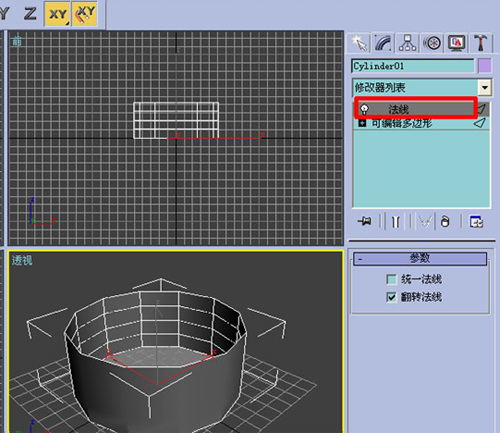This screenshot has width=500, height=433.
Task: Expand the 可编辑多边形 stack entry
Action: pyautogui.click(x=362, y=123)
